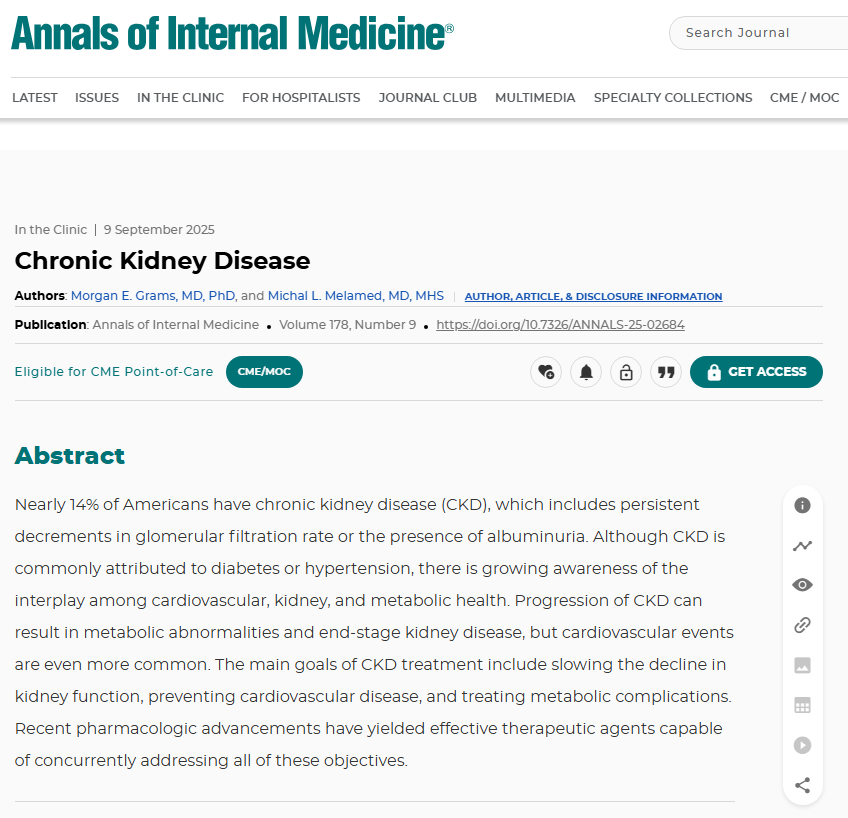This screenshot has height=818, width=848.
Task: Open SPECIALTY COLLECTIONS menu item
Action: (673, 98)
